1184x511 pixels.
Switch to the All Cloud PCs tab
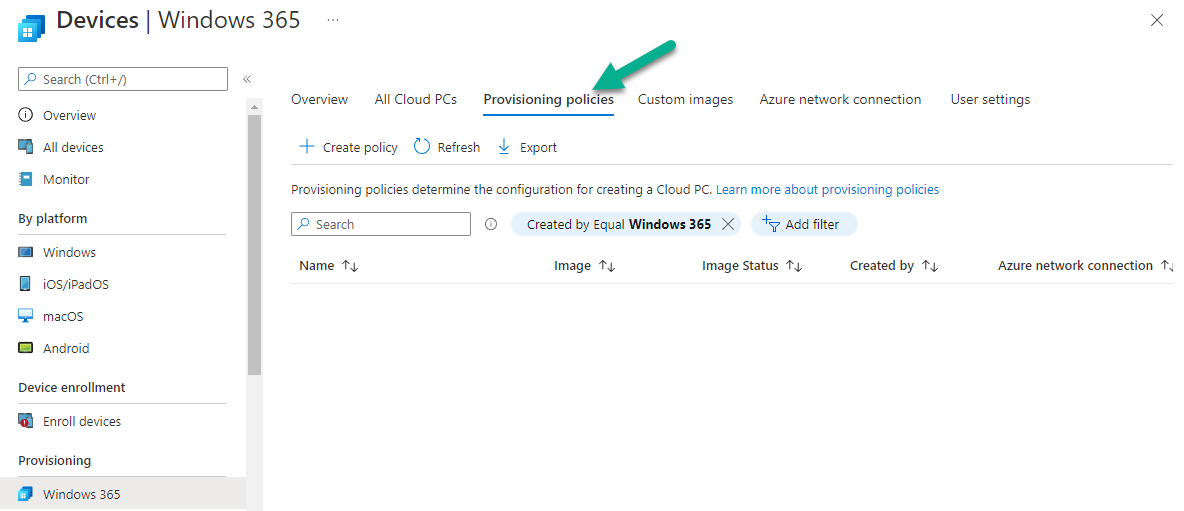coord(415,100)
